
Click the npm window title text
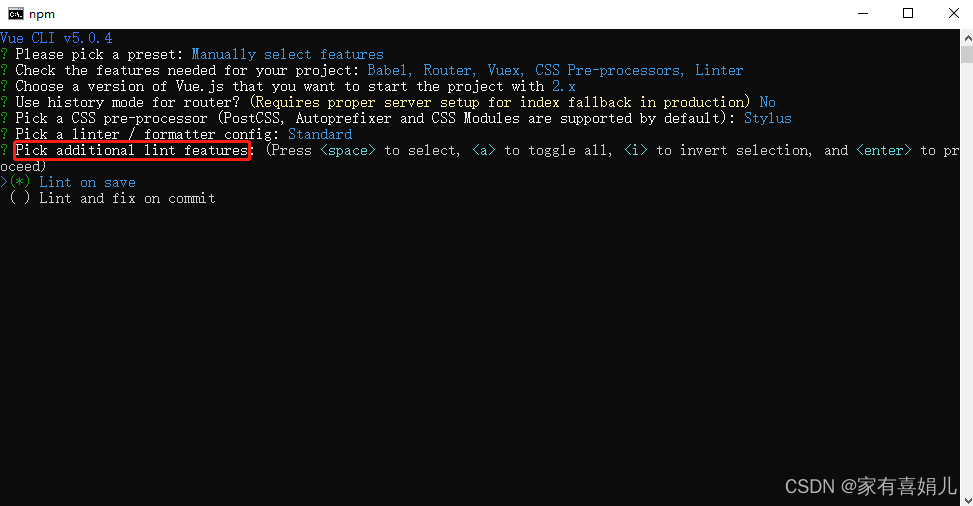42,14
